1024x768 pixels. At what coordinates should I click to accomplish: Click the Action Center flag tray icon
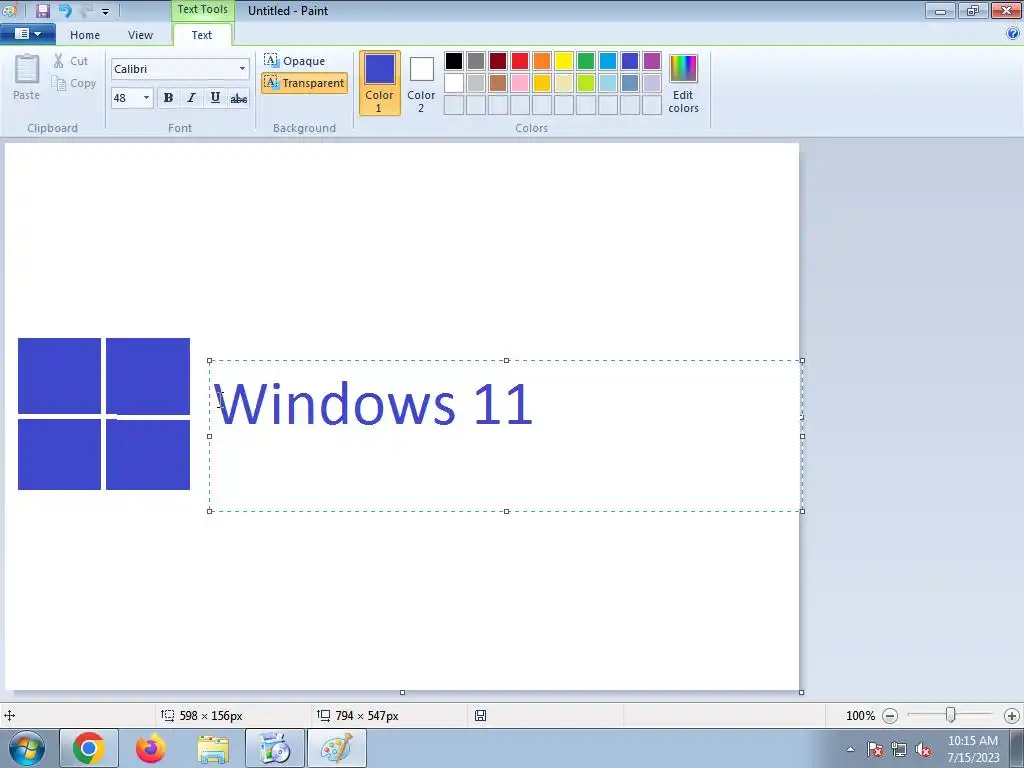point(875,750)
